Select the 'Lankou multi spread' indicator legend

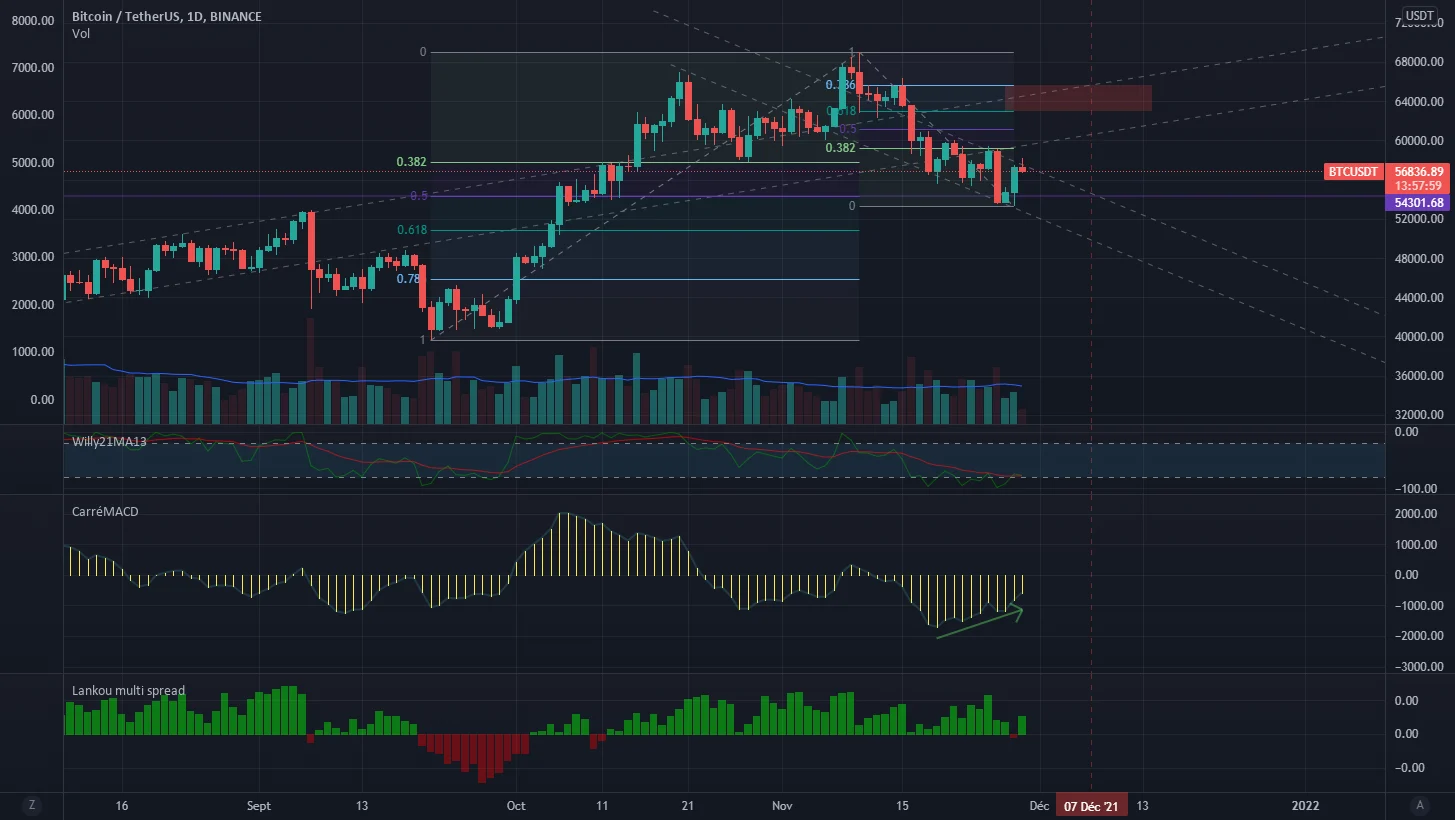click(x=129, y=690)
